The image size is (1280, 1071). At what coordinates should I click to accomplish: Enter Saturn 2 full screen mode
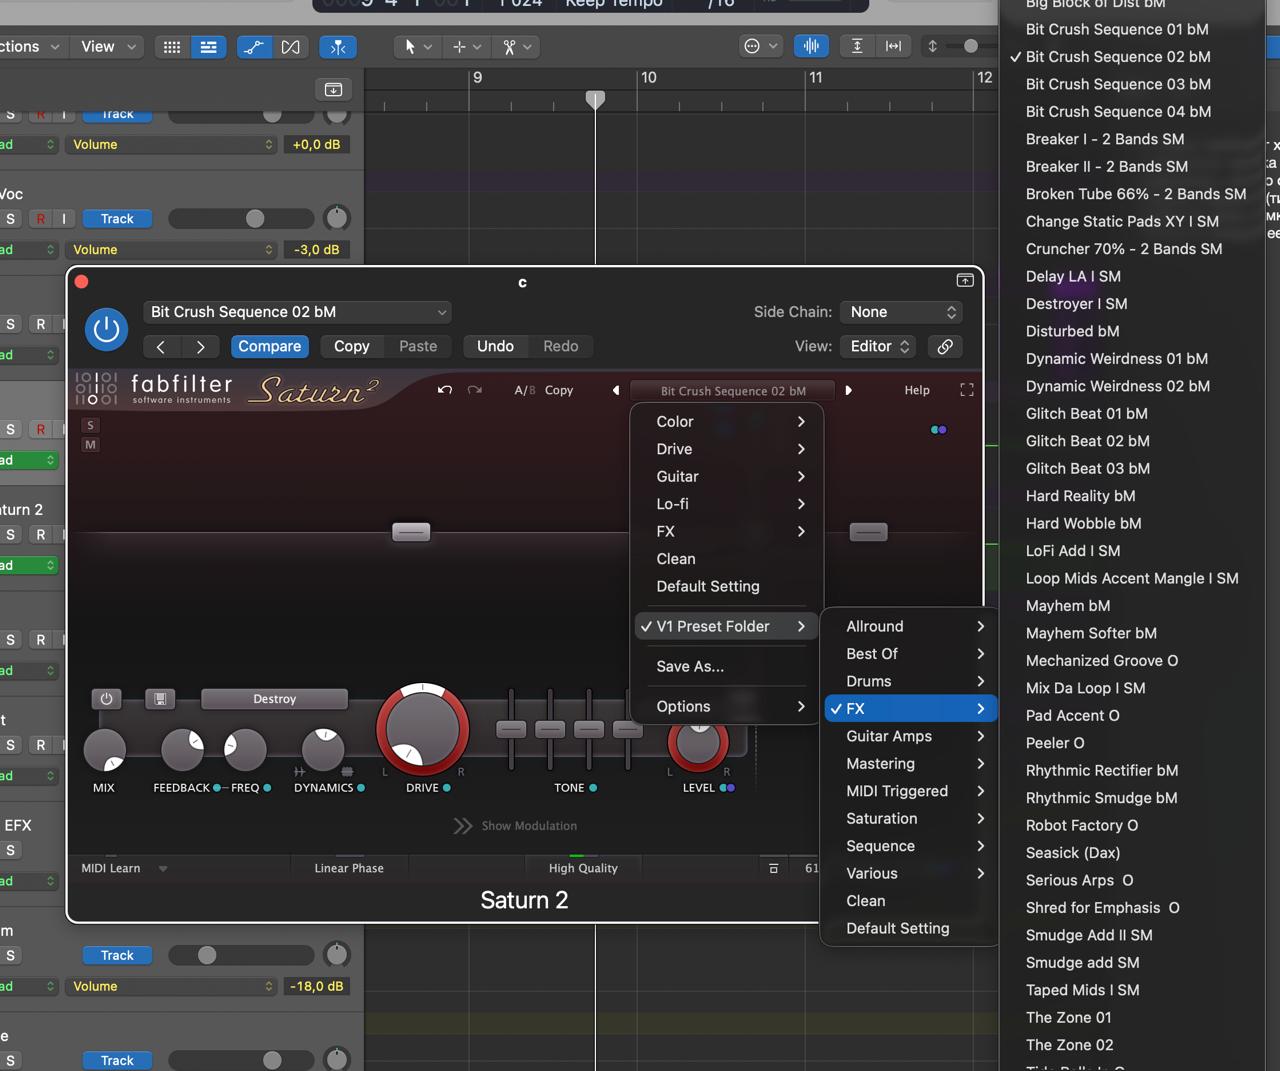pos(967,390)
